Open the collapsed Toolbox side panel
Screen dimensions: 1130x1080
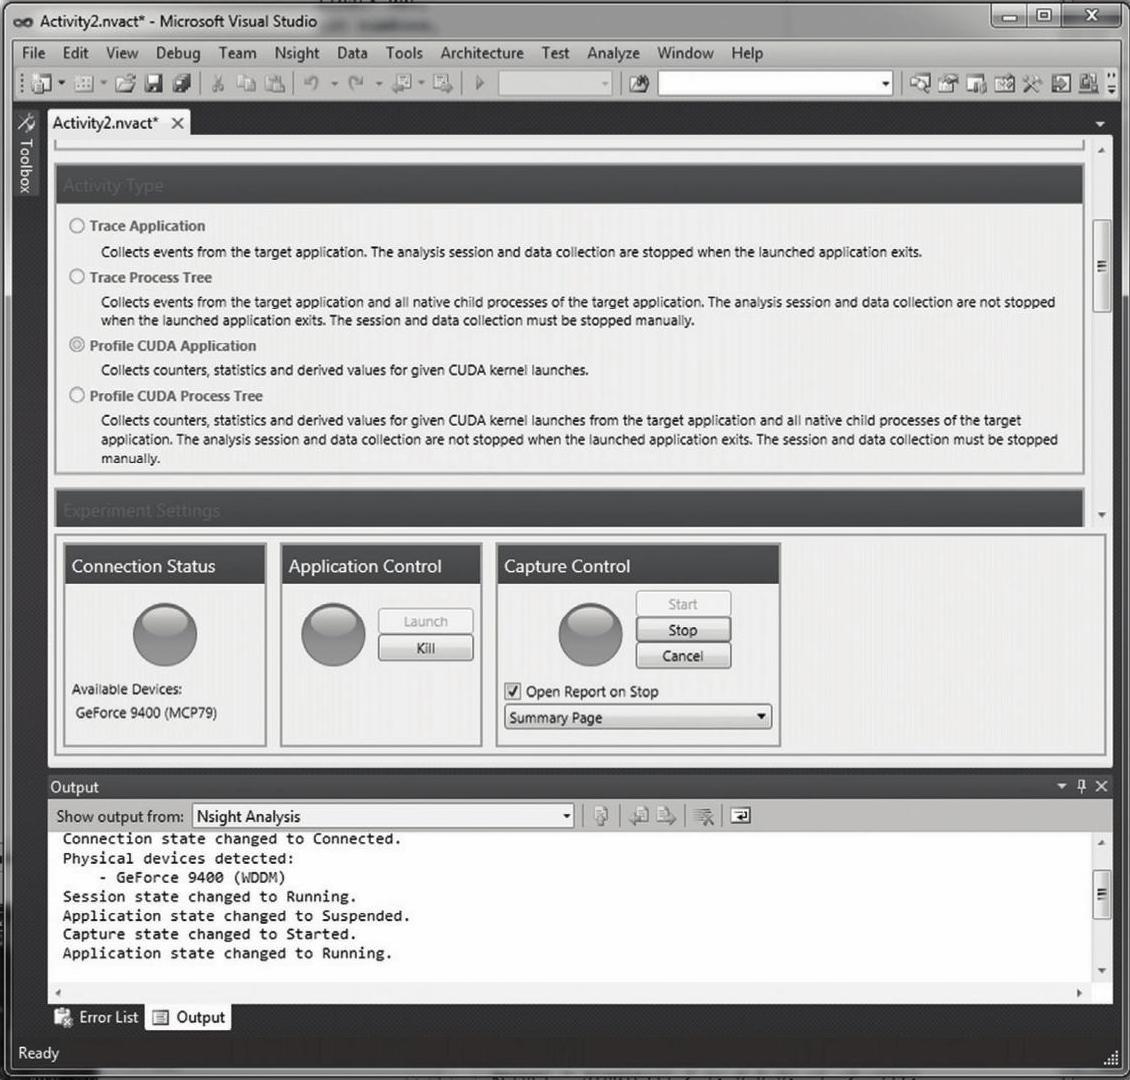pyautogui.click(x=26, y=154)
